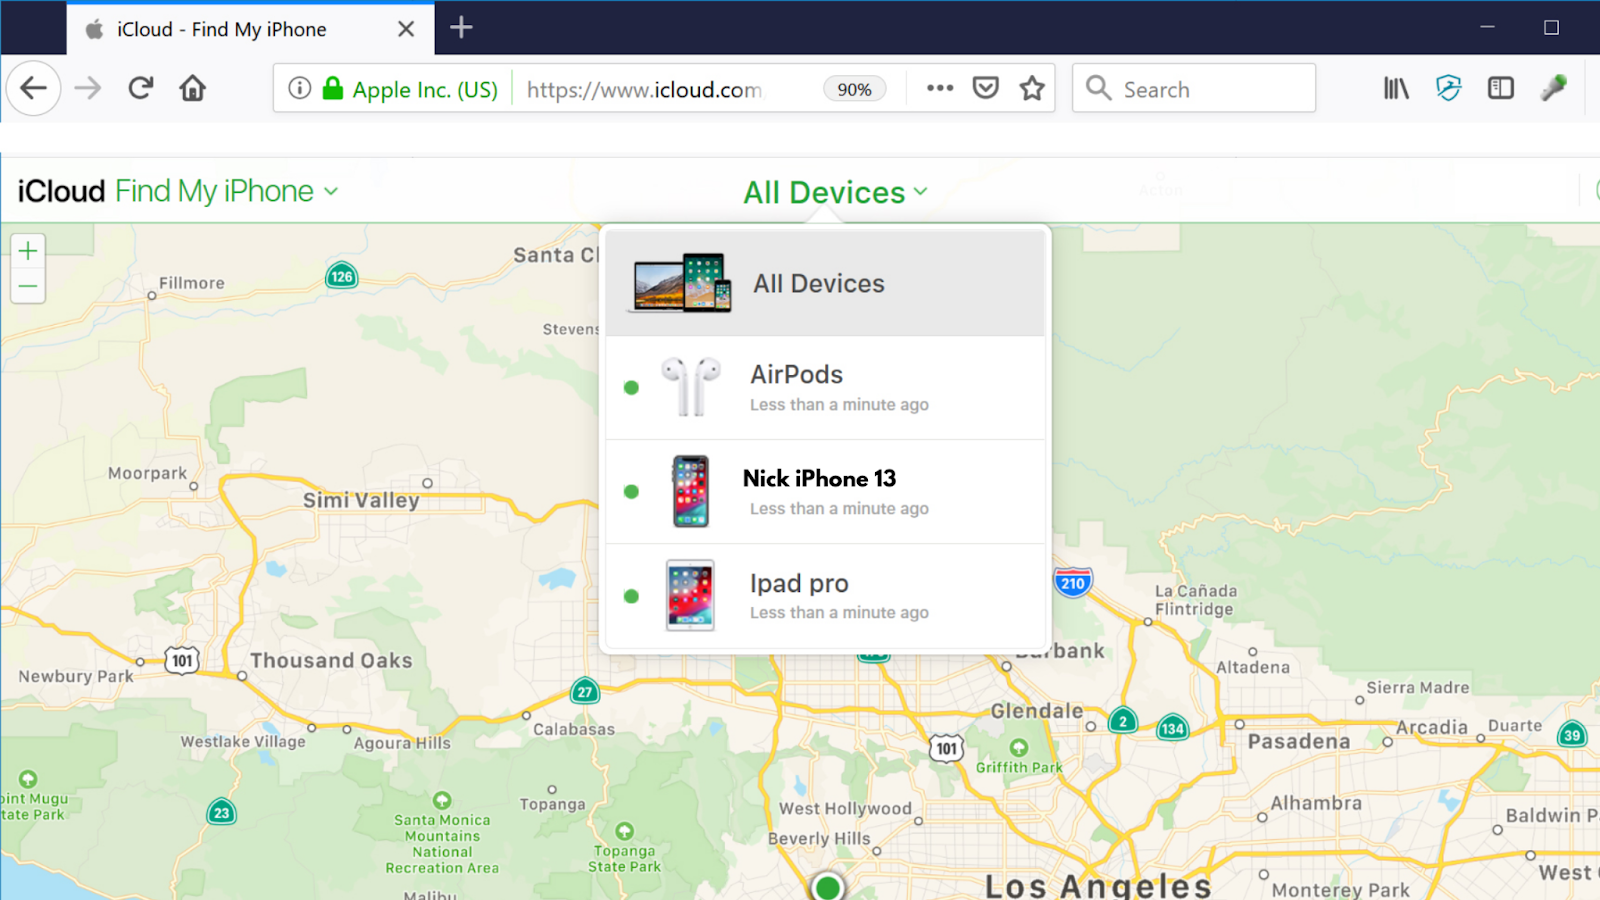Screen dimensions: 1600x900
Task: Show the browser sidebar
Action: (1501, 89)
